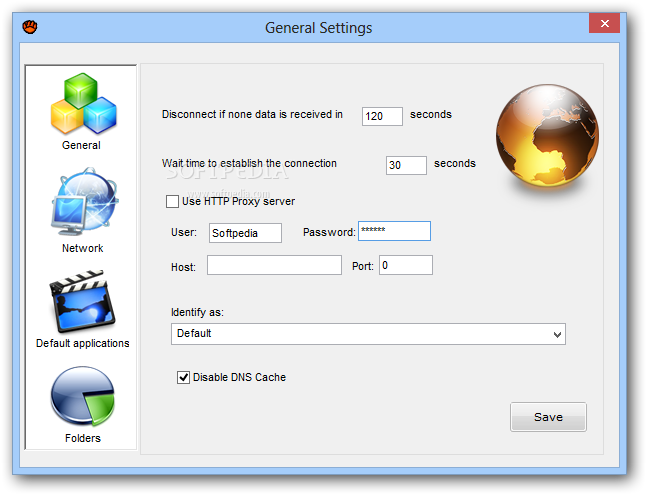
Task: Click the User field containing Softpedia
Action: 245,233
